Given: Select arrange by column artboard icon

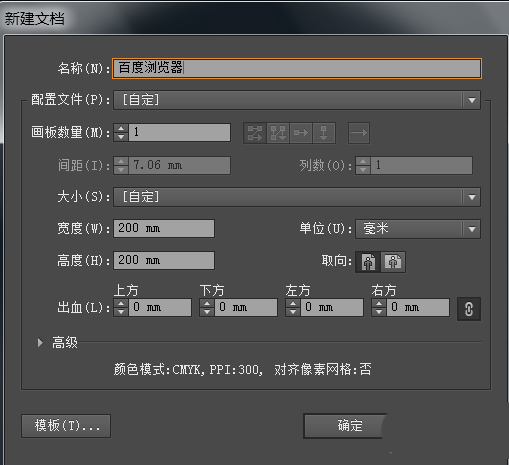Looking at the screenshot, I should pyautogui.click(x=324, y=133).
